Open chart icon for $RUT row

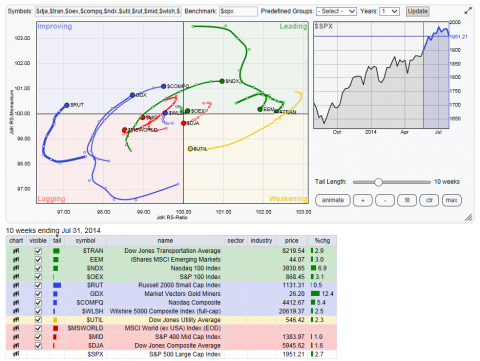point(15,285)
